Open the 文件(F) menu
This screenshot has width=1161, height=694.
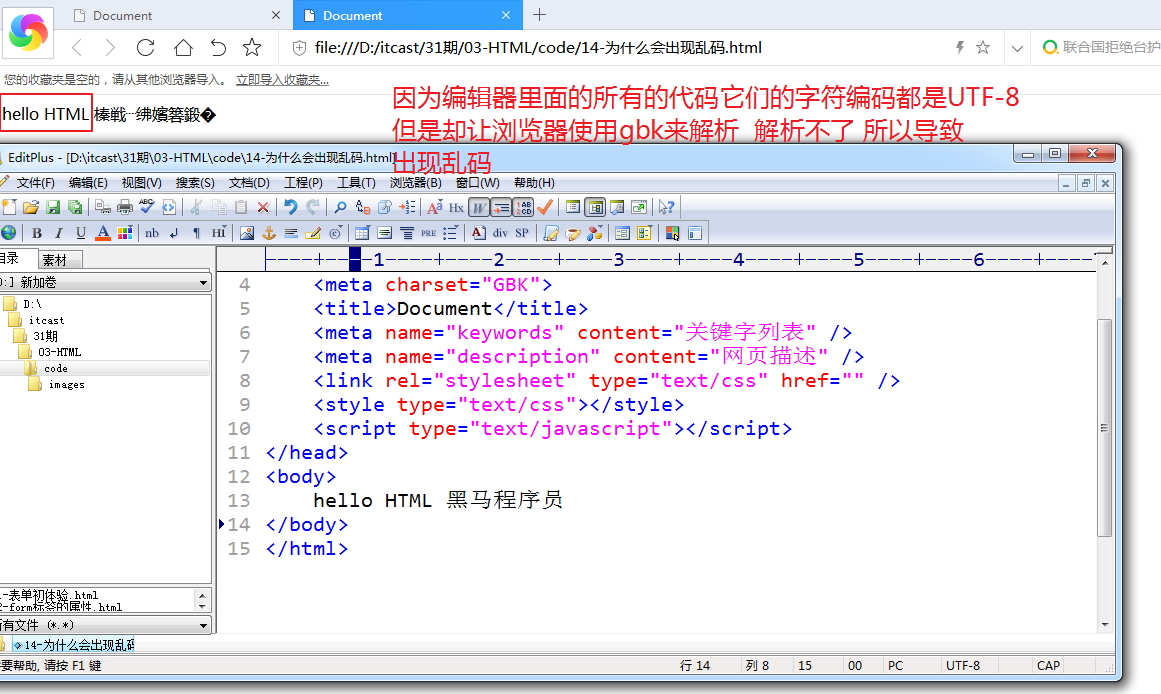coord(36,183)
